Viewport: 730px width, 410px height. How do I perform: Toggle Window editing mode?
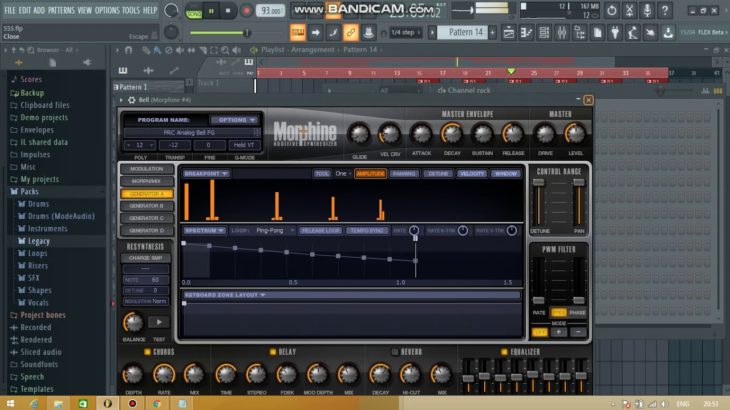point(506,174)
